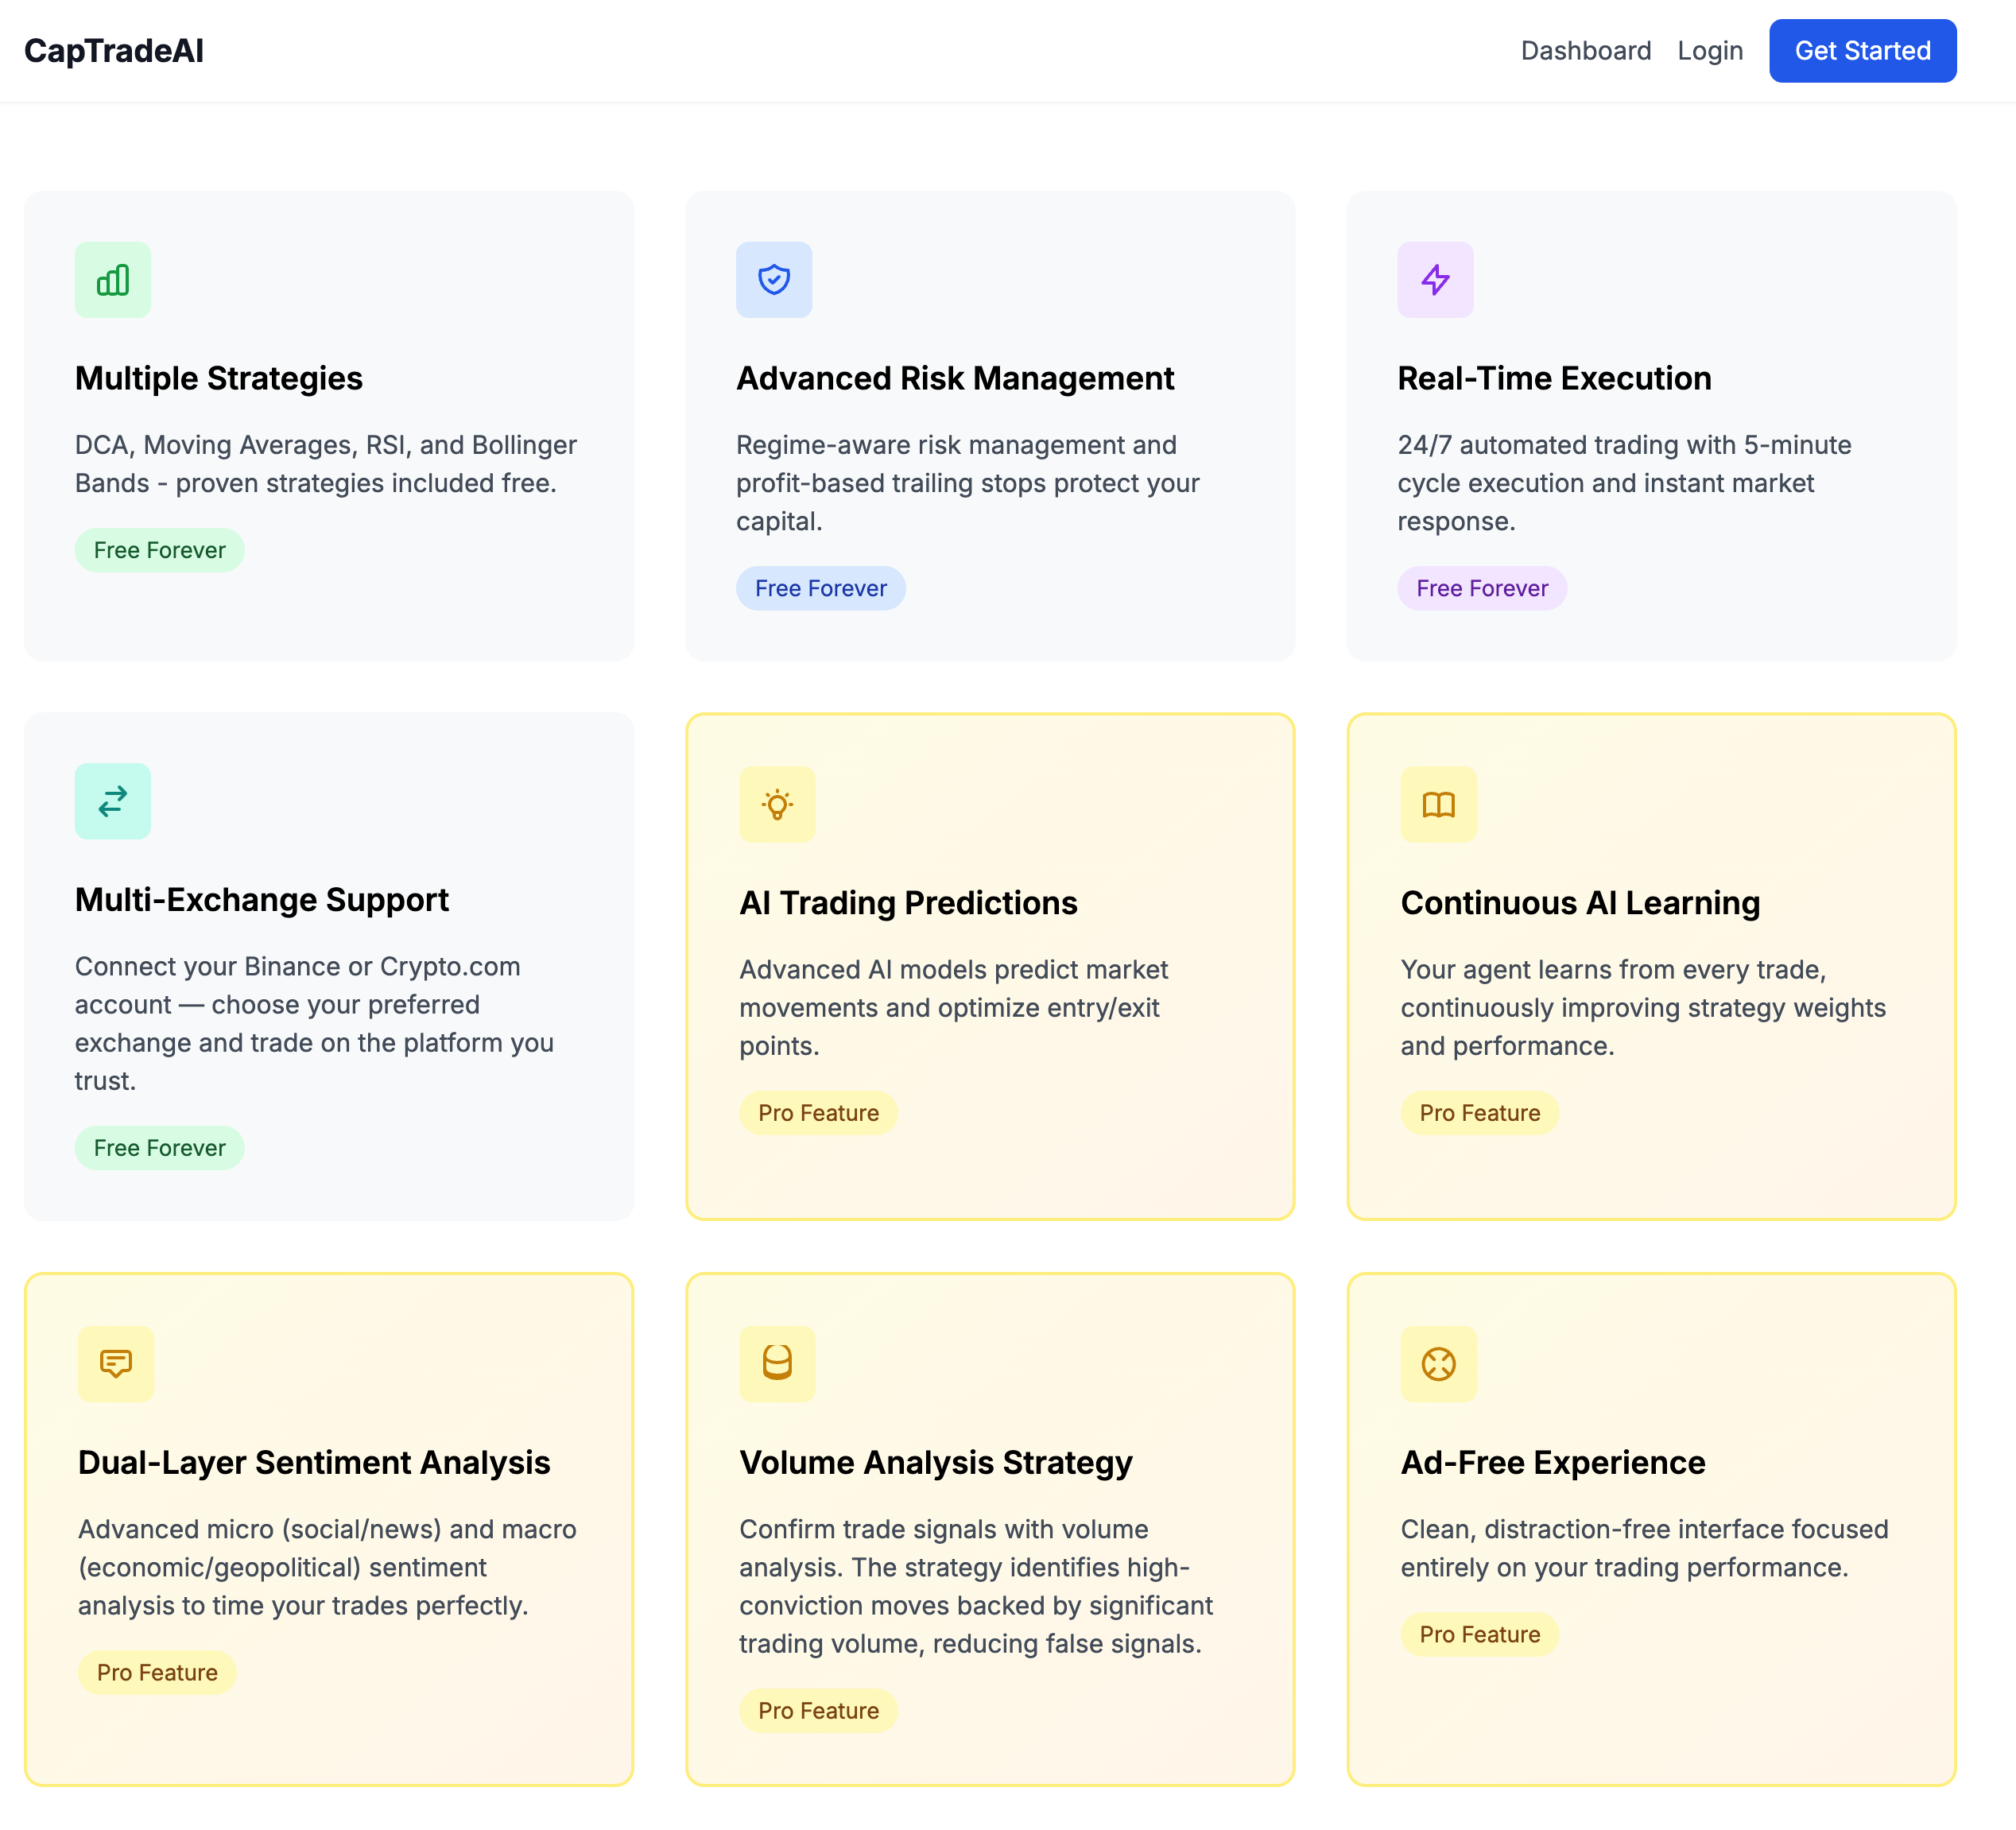Click the green bar chart Multiple Strategies icon
The image size is (2016, 1830).
click(113, 280)
